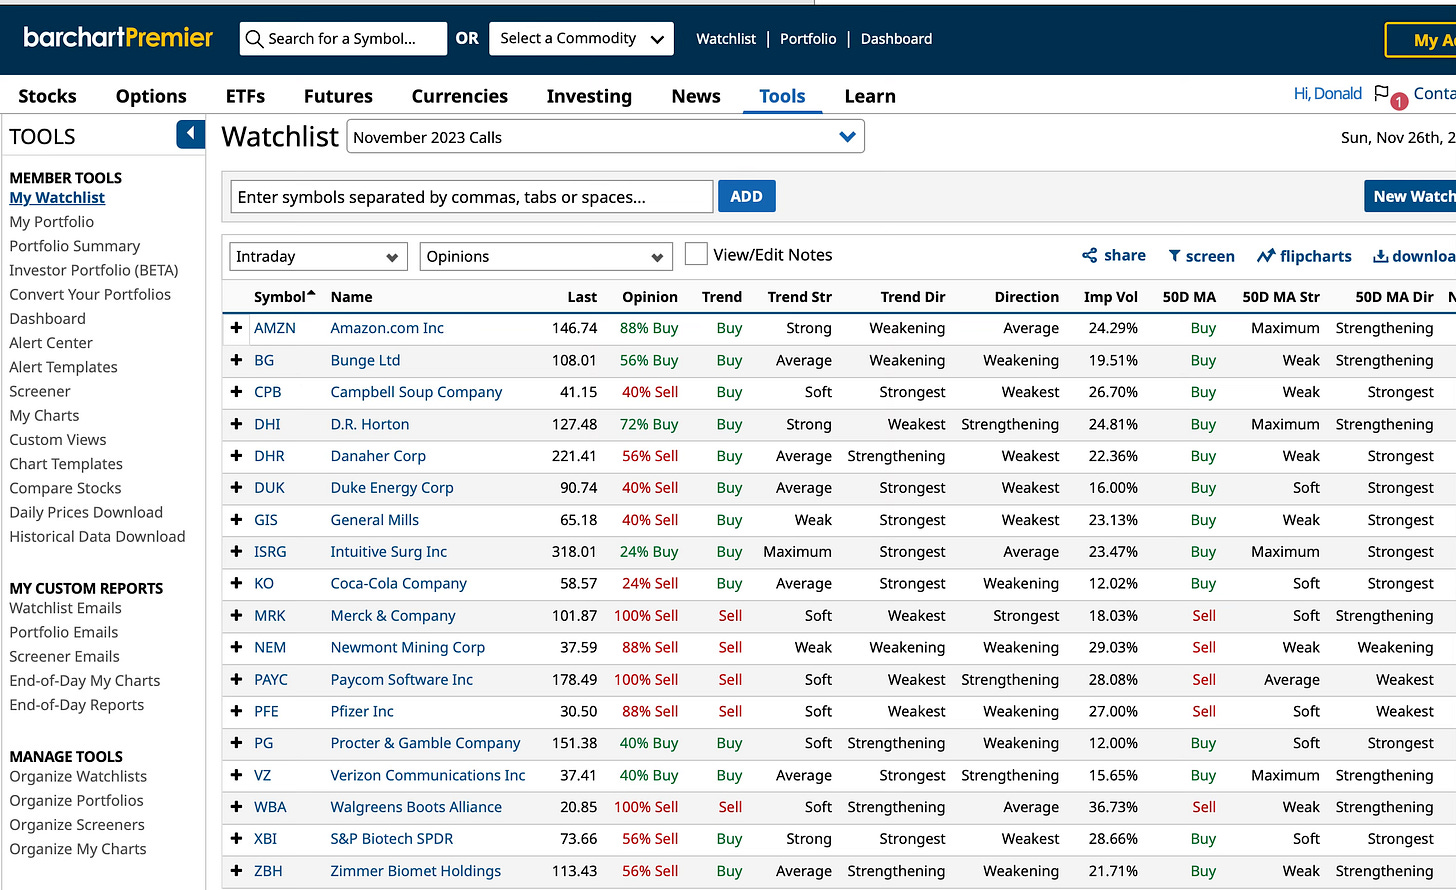
Task: Open My Charts in the sidebar
Action: 44,416
